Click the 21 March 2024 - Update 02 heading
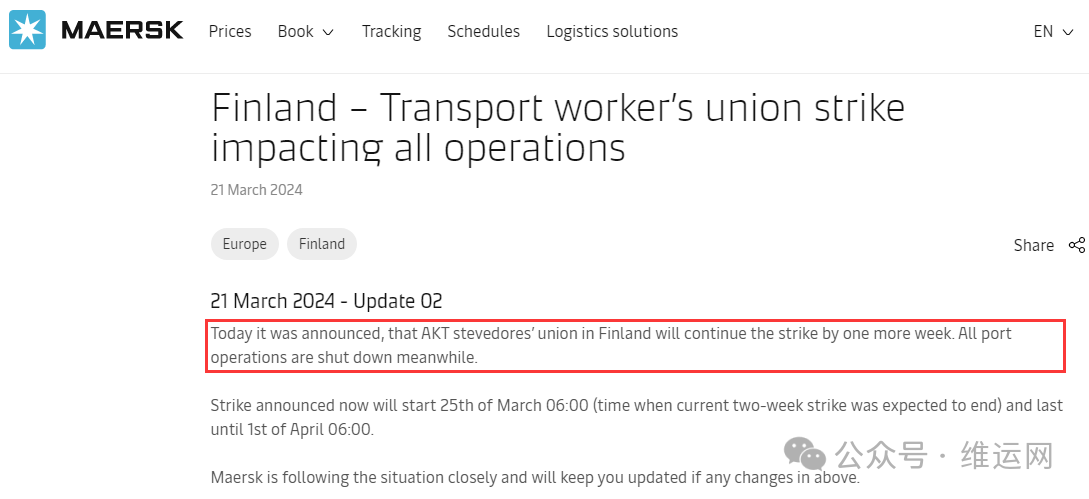The width and height of the screenshot is (1089, 499). point(326,301)
